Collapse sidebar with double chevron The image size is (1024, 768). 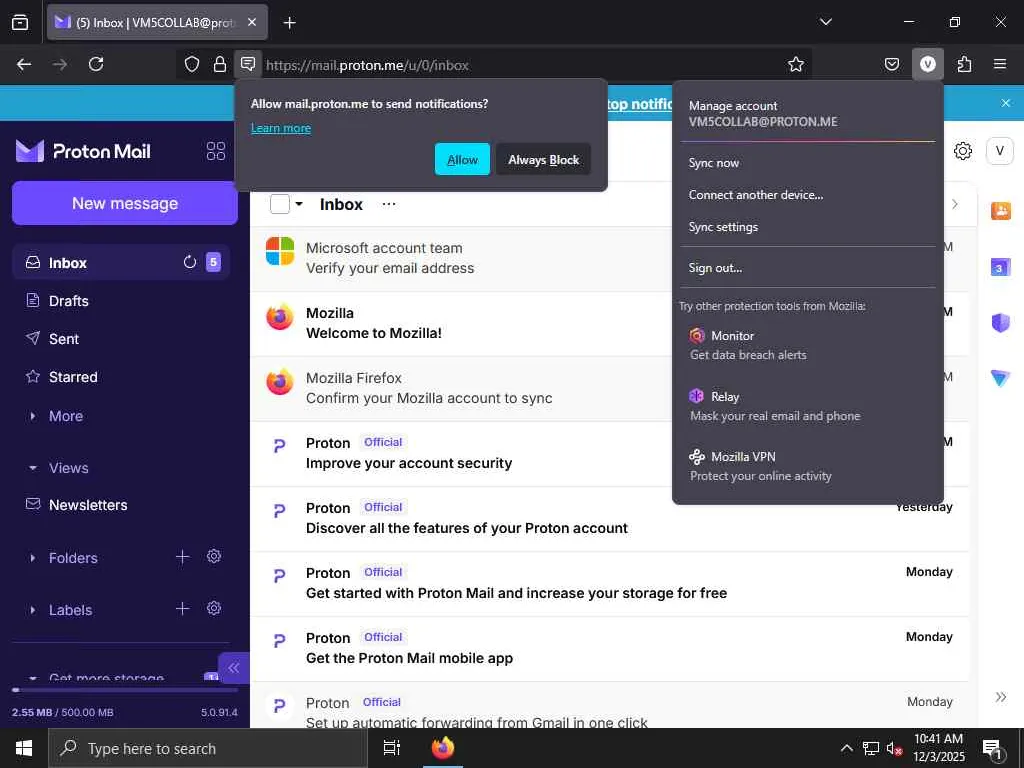tap(234, 667)
